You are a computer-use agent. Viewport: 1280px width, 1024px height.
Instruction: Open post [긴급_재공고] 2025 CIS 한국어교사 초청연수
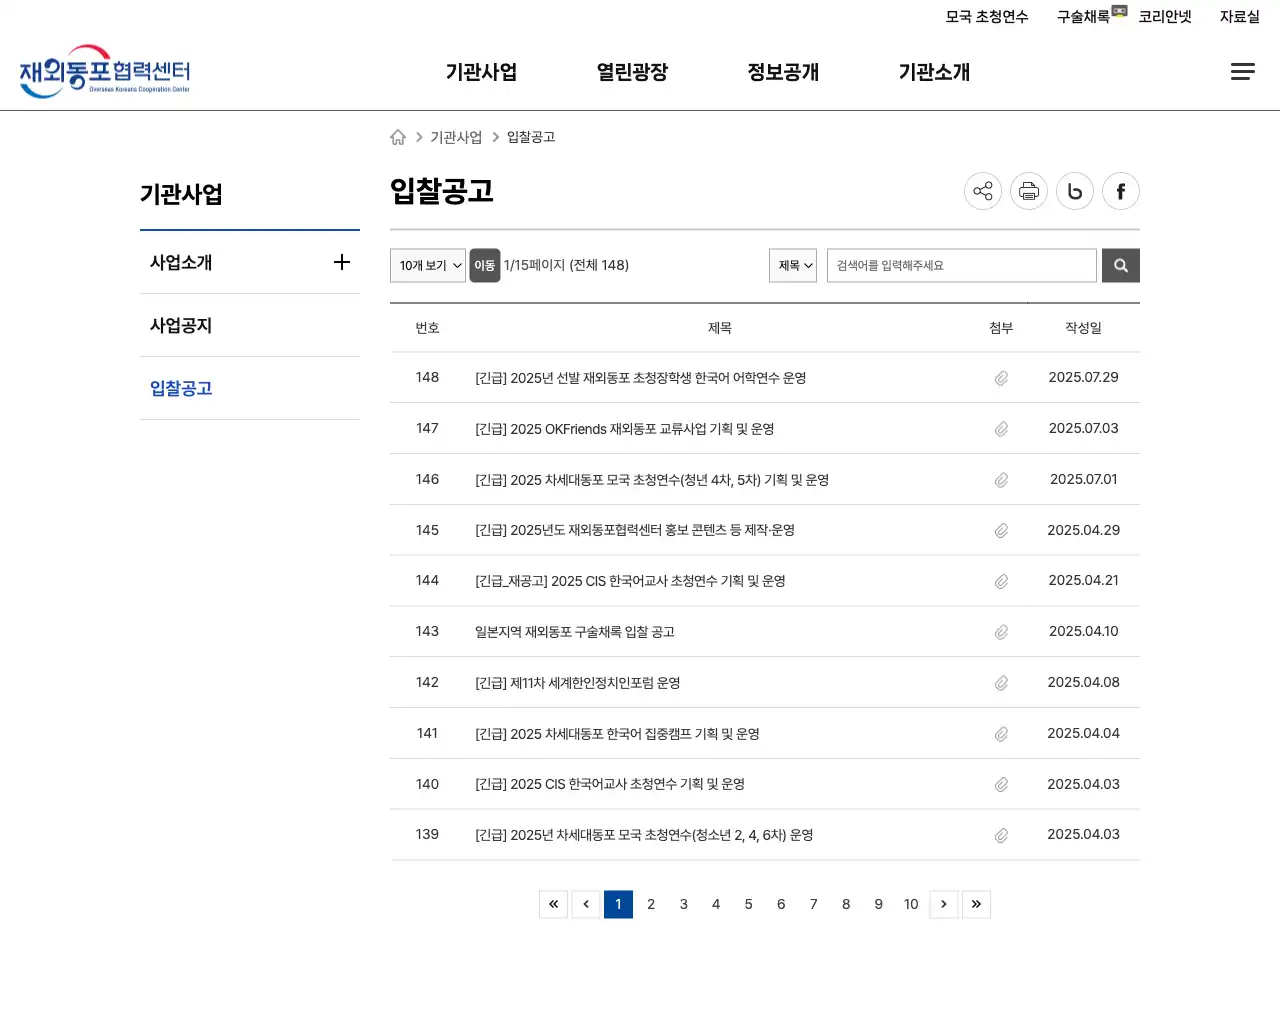pos(630,581)
